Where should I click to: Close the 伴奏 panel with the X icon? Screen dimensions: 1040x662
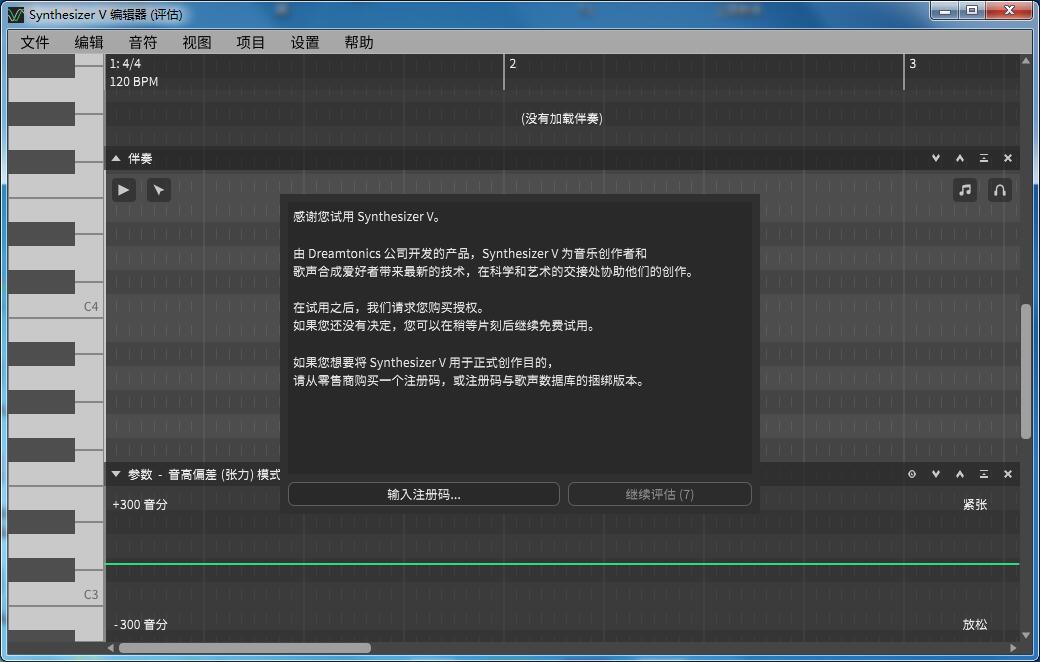coord(1008,158)
